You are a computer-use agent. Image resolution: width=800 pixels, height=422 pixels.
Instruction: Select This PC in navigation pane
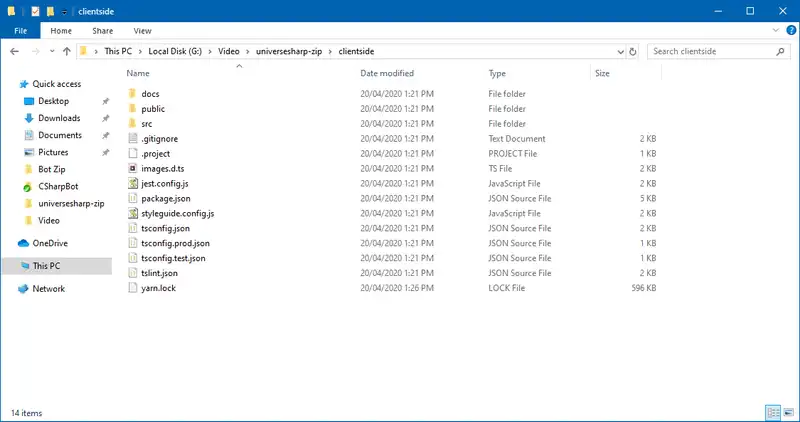pyautogui.click(x=48, y=266)
